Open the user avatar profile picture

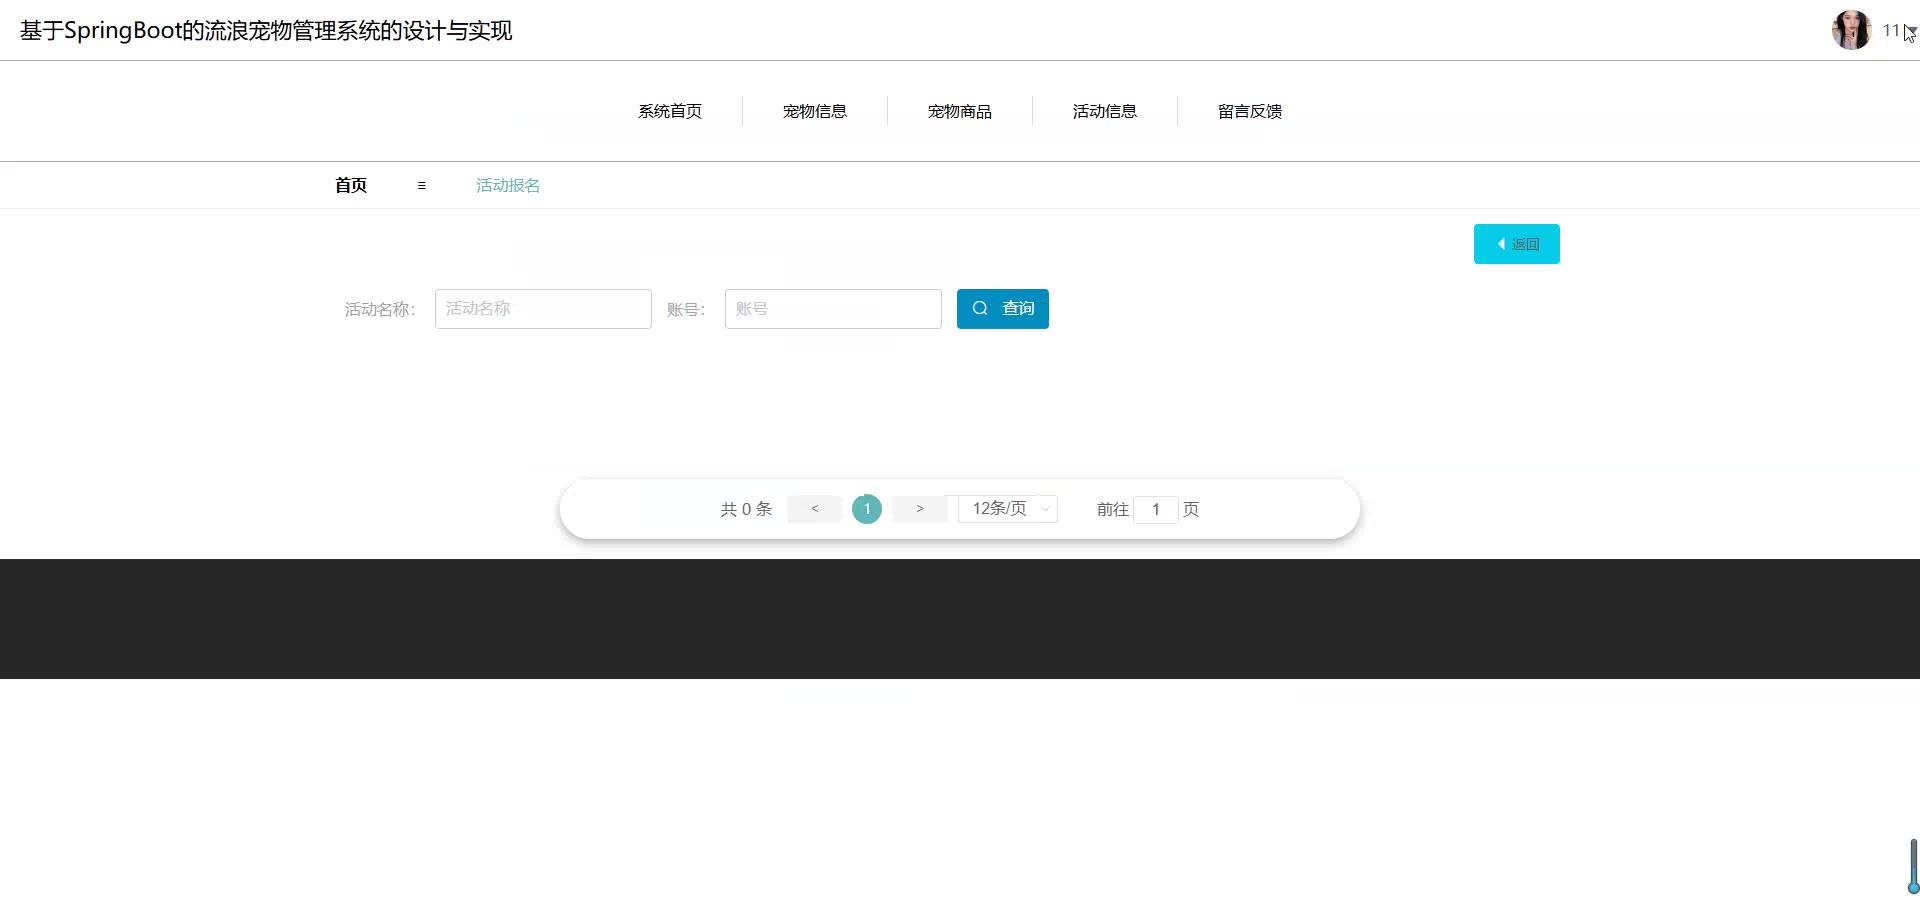tap(1851, 30)
